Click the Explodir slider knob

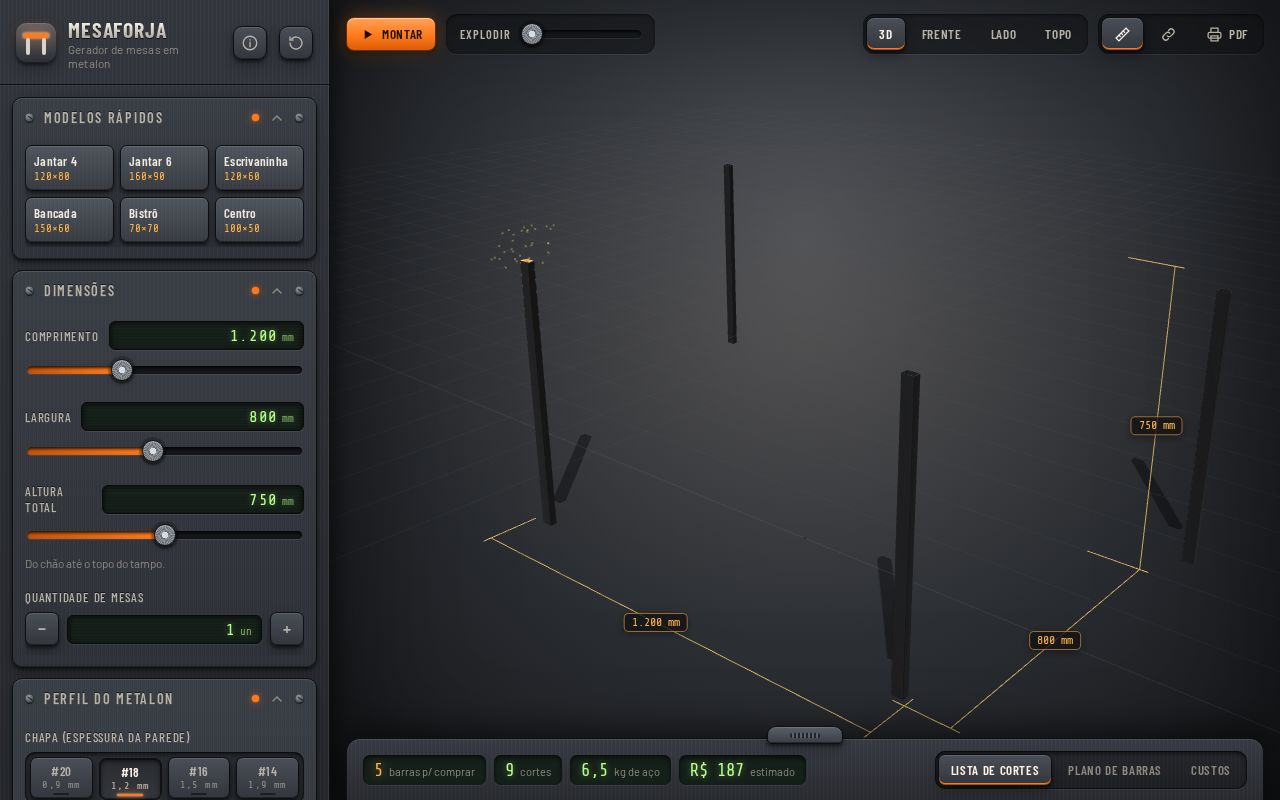pyautogui.click(x=532, y=34)
